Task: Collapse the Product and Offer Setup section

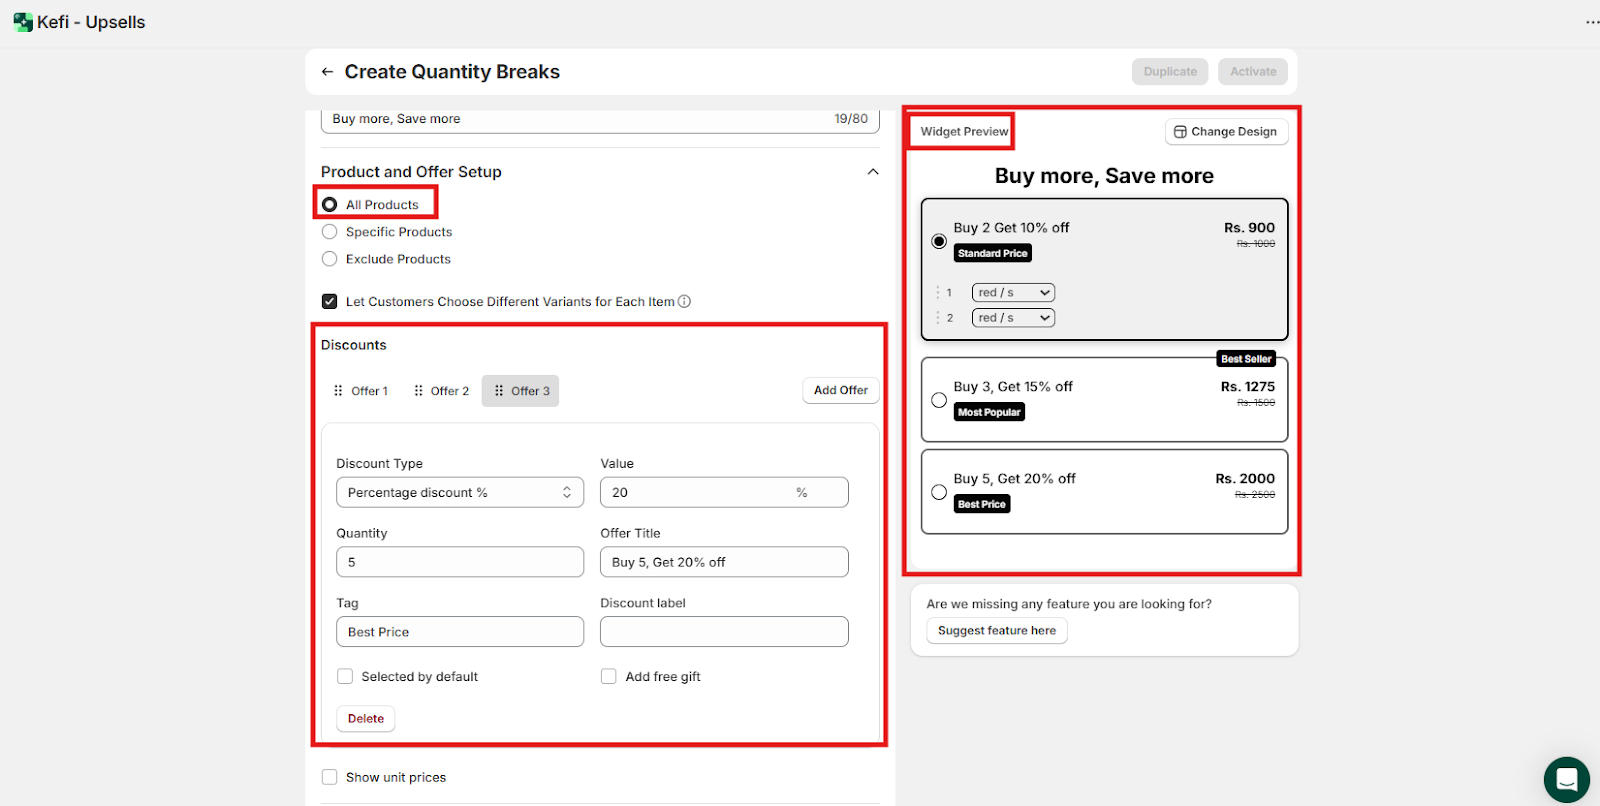Action: [873, 172]
